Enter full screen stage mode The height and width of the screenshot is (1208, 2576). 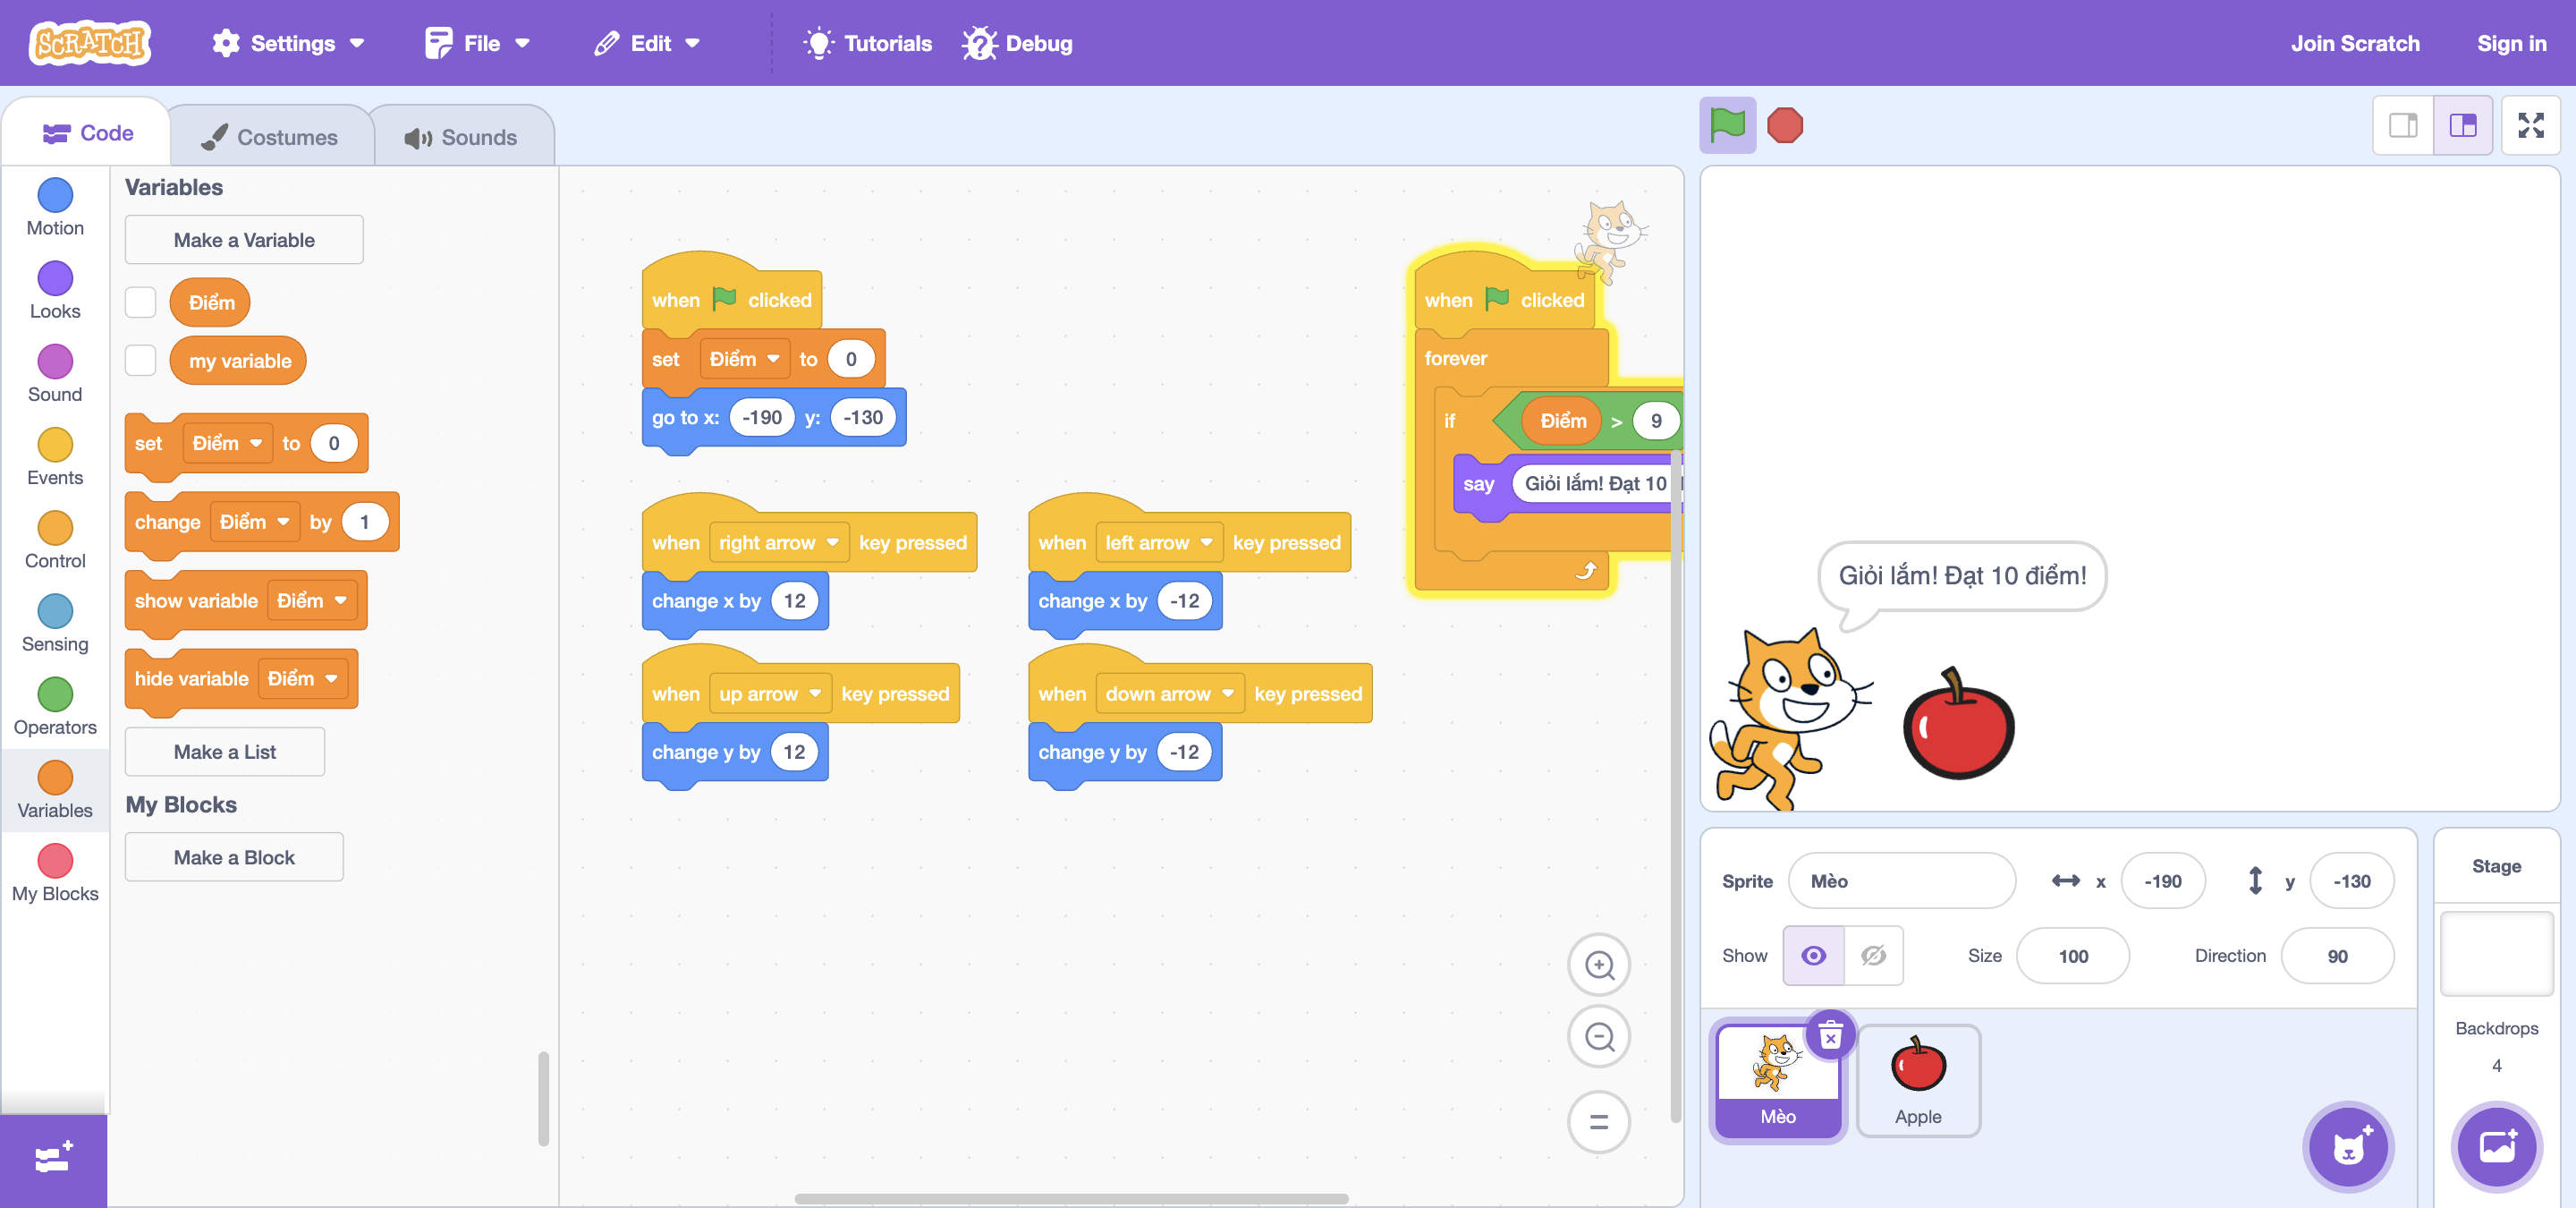pos(2530,125)
